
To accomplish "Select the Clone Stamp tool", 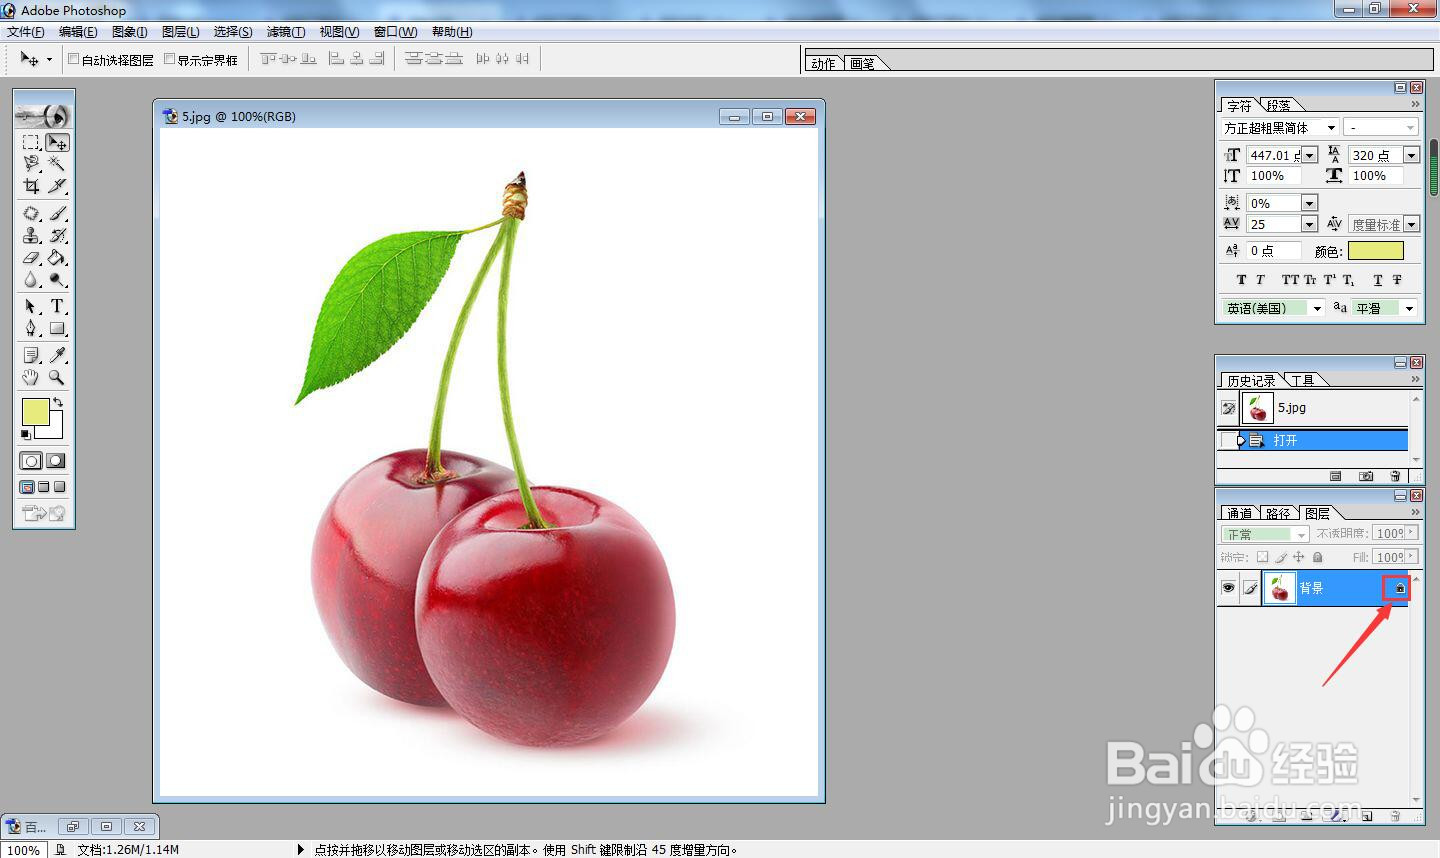I will 31,235.
